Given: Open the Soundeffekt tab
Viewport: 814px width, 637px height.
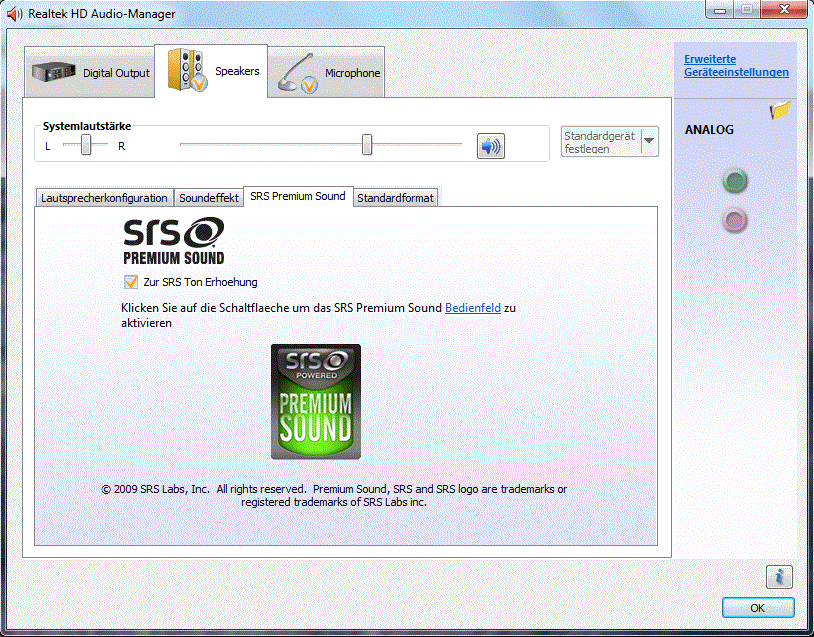Looking at the screenshot, I should tap(209, 198).
